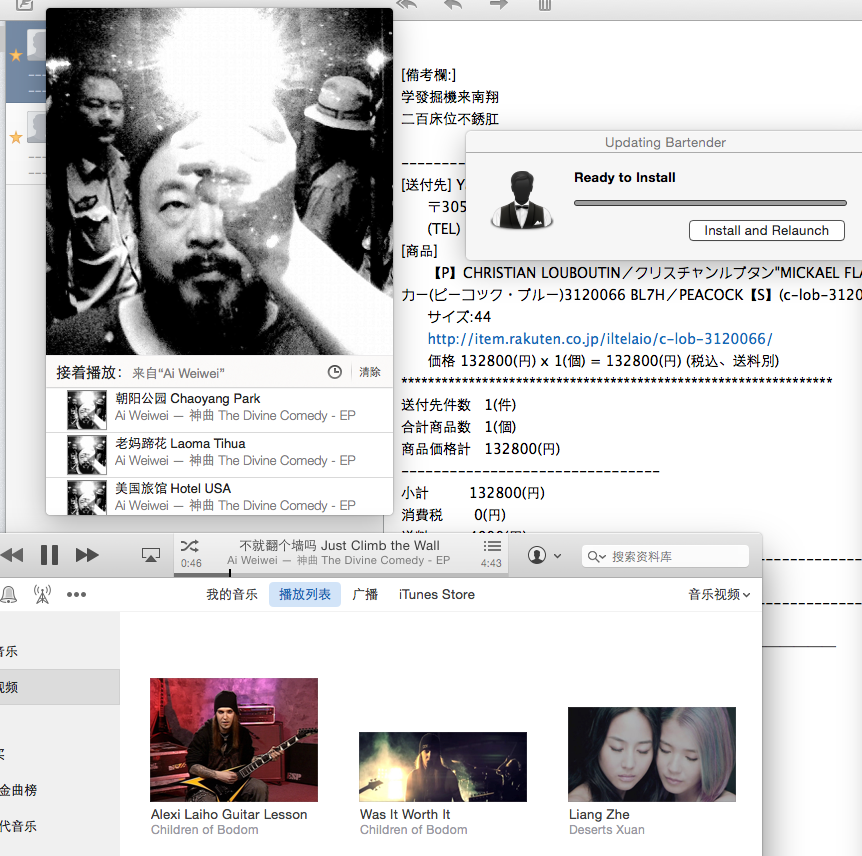Open the podcast antenna icon

click(42, 594)
